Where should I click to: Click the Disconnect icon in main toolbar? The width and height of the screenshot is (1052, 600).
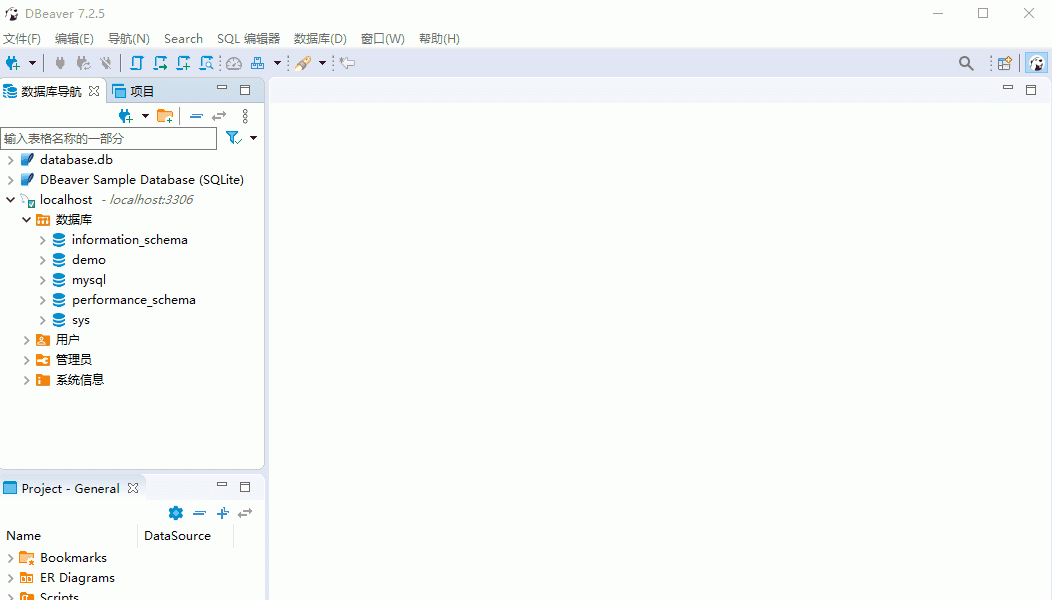pos(105,63)
